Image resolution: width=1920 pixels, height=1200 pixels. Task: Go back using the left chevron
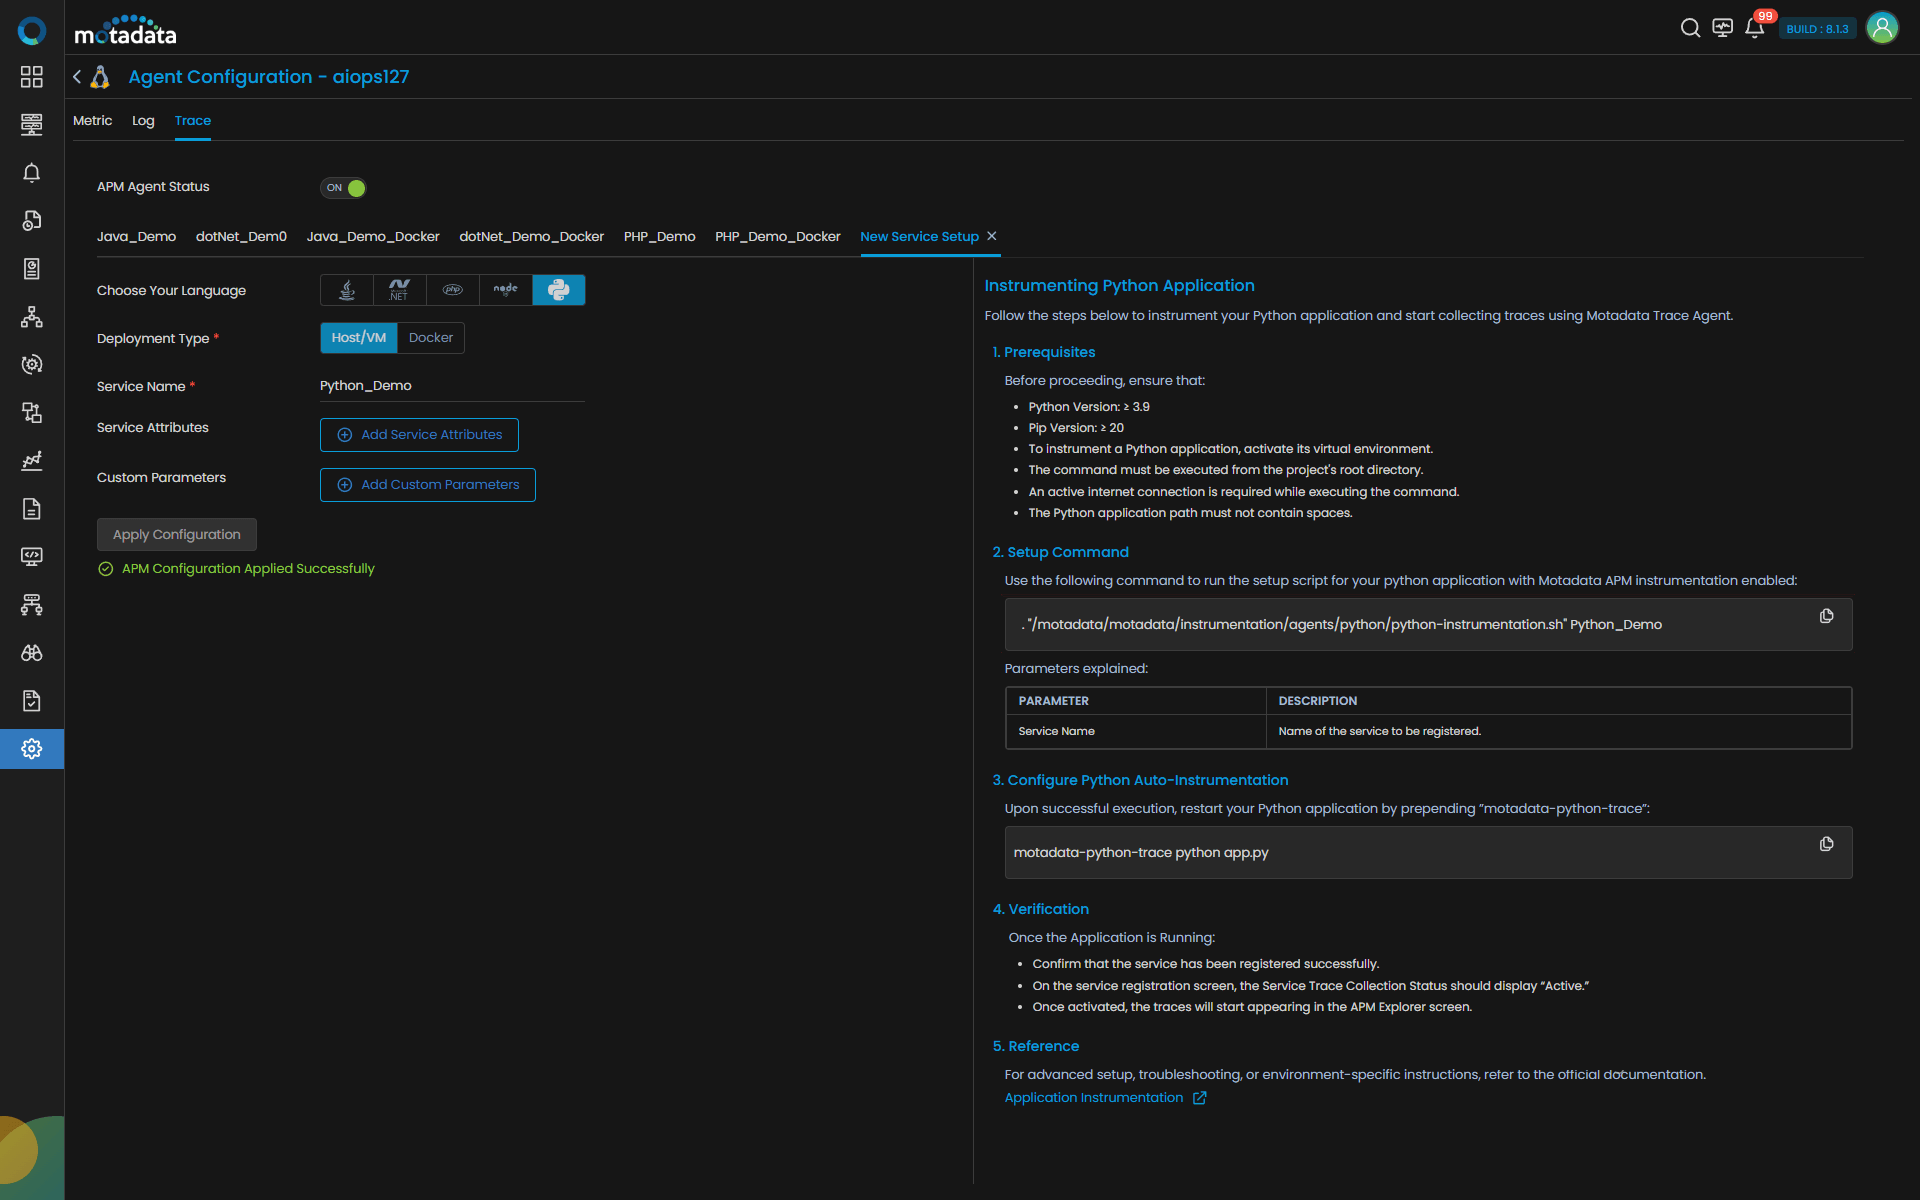click(x=77, y=77)
